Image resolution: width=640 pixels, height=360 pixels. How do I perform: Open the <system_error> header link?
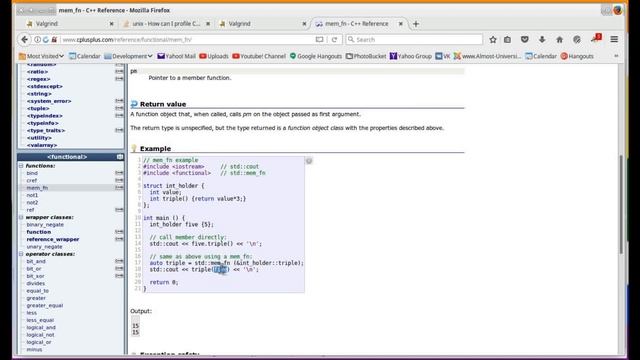[49, 101]
